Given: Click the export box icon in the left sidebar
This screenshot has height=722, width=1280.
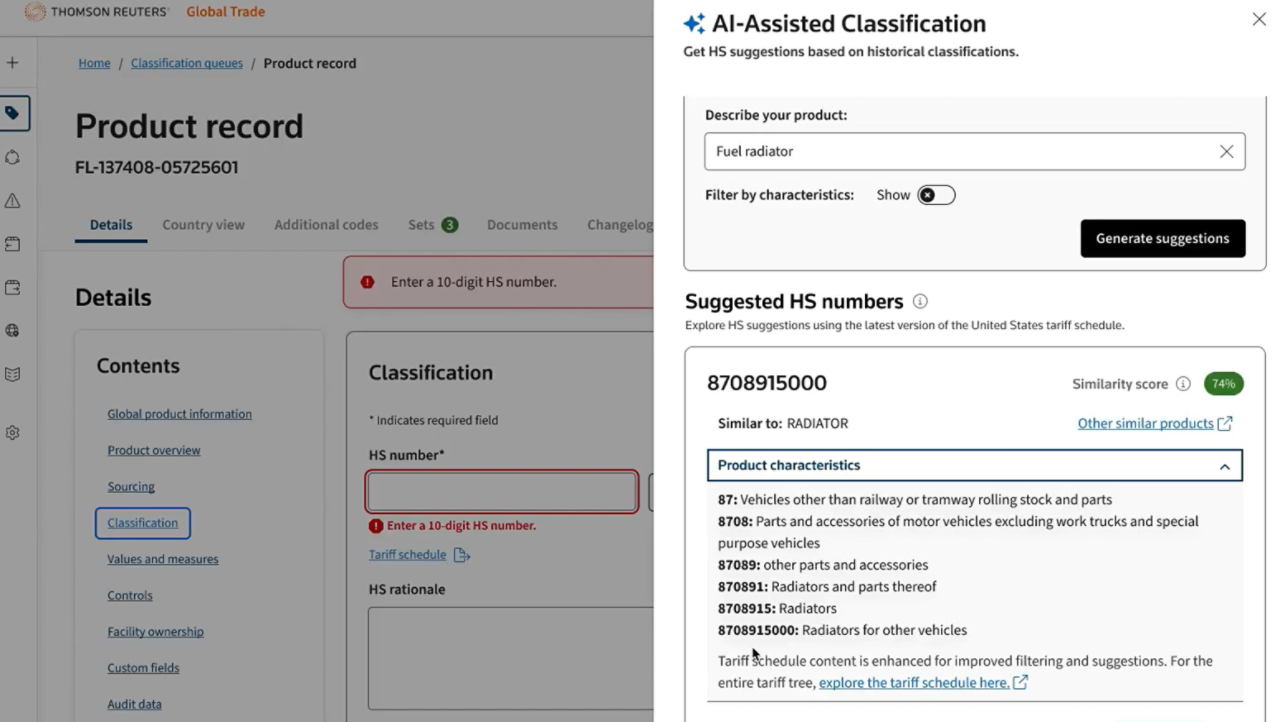Looking at the screenshot, I should [13, 287].
